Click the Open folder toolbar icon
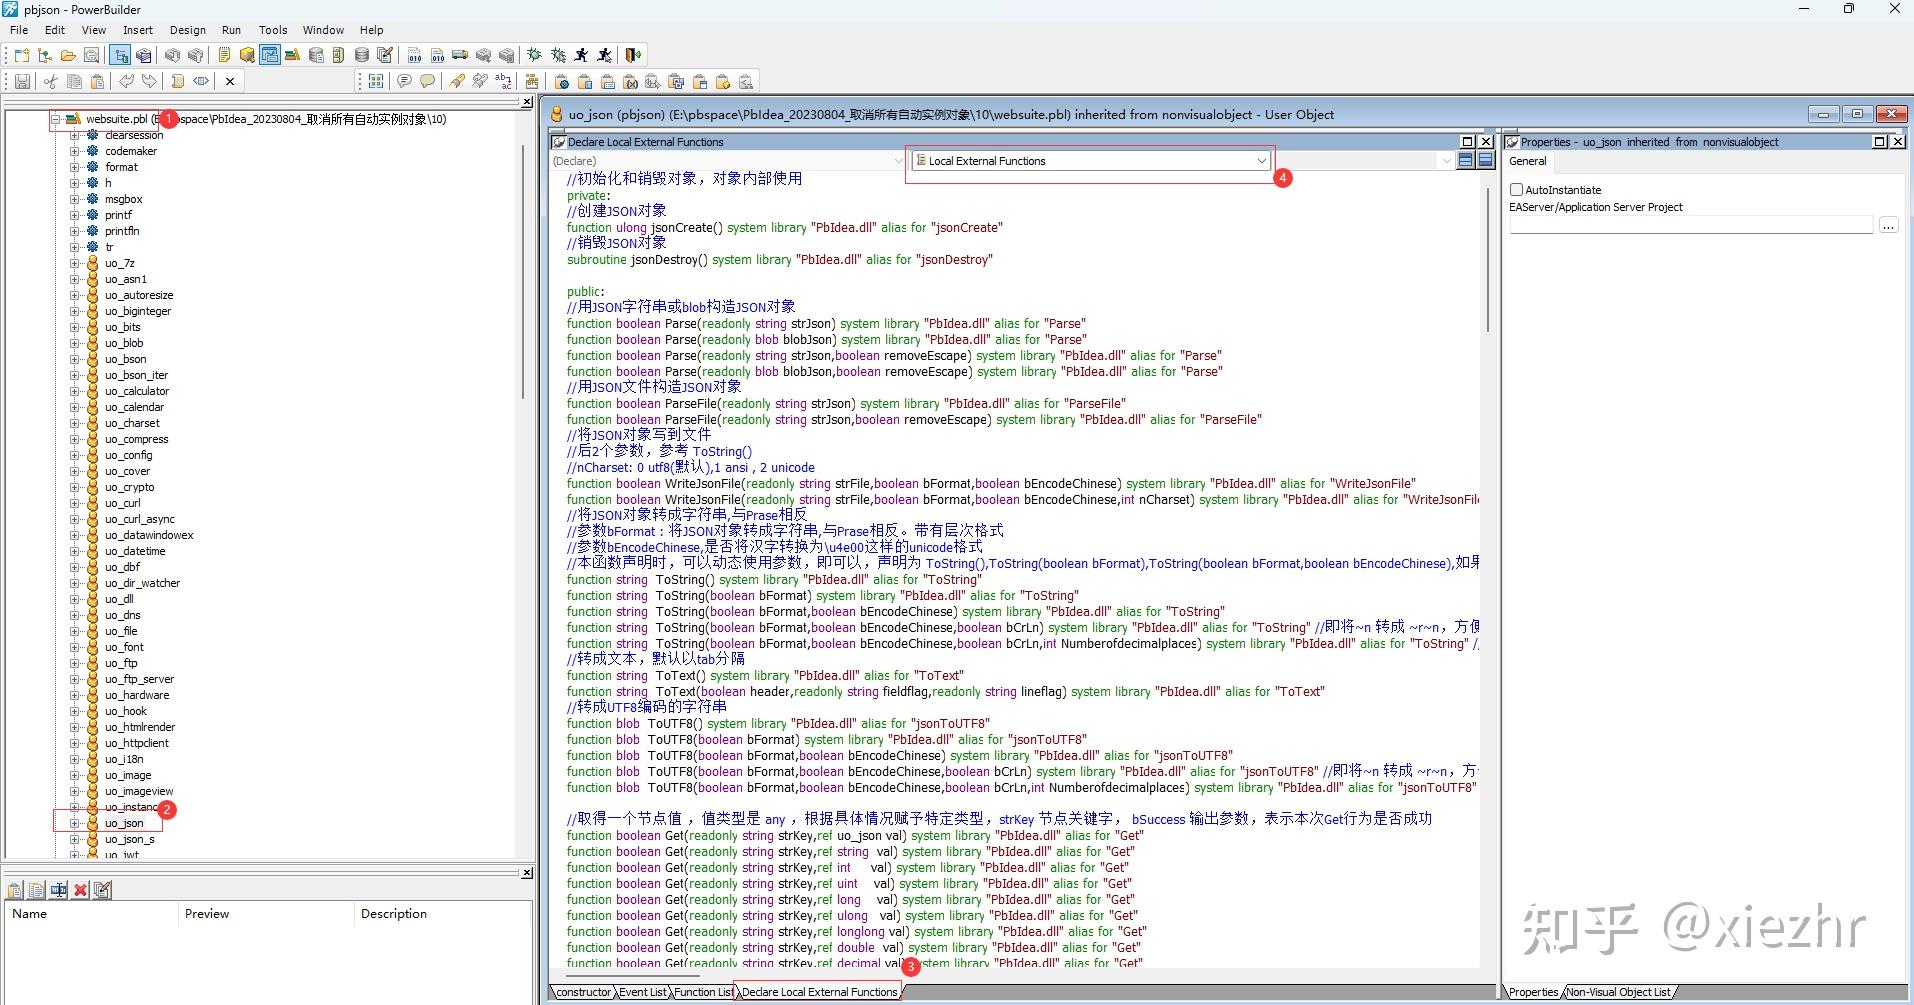Screen dimensions: 1914x1005 click(68, 55)
